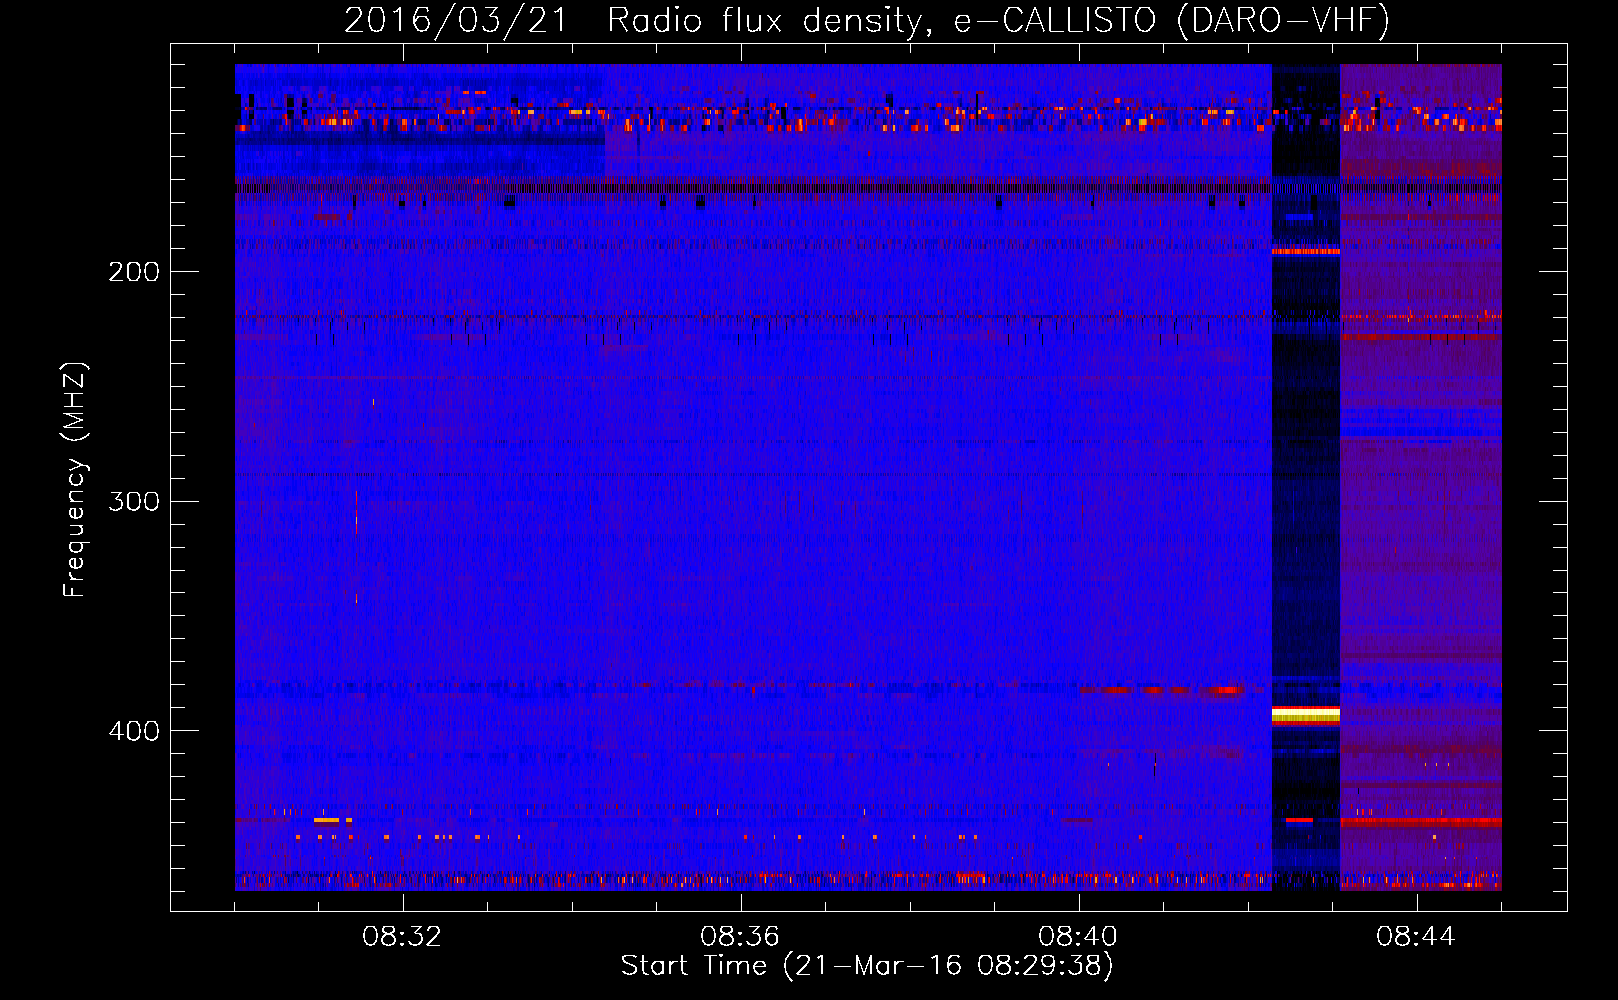Click the '400' frequency tick label
1618x1000 pixels.
[134, 731]
